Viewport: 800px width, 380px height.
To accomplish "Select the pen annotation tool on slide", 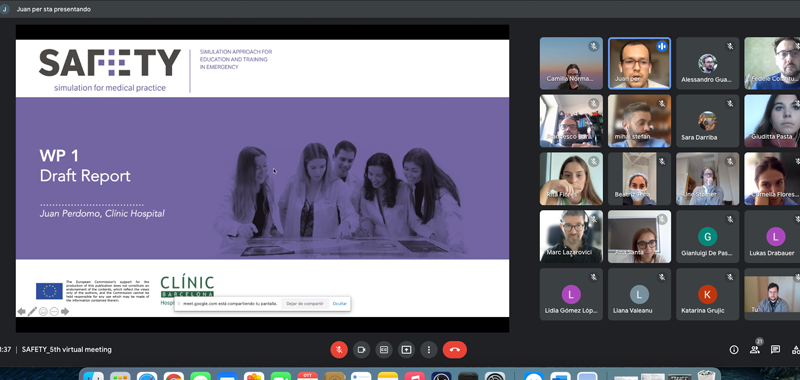I will [32, 311].
